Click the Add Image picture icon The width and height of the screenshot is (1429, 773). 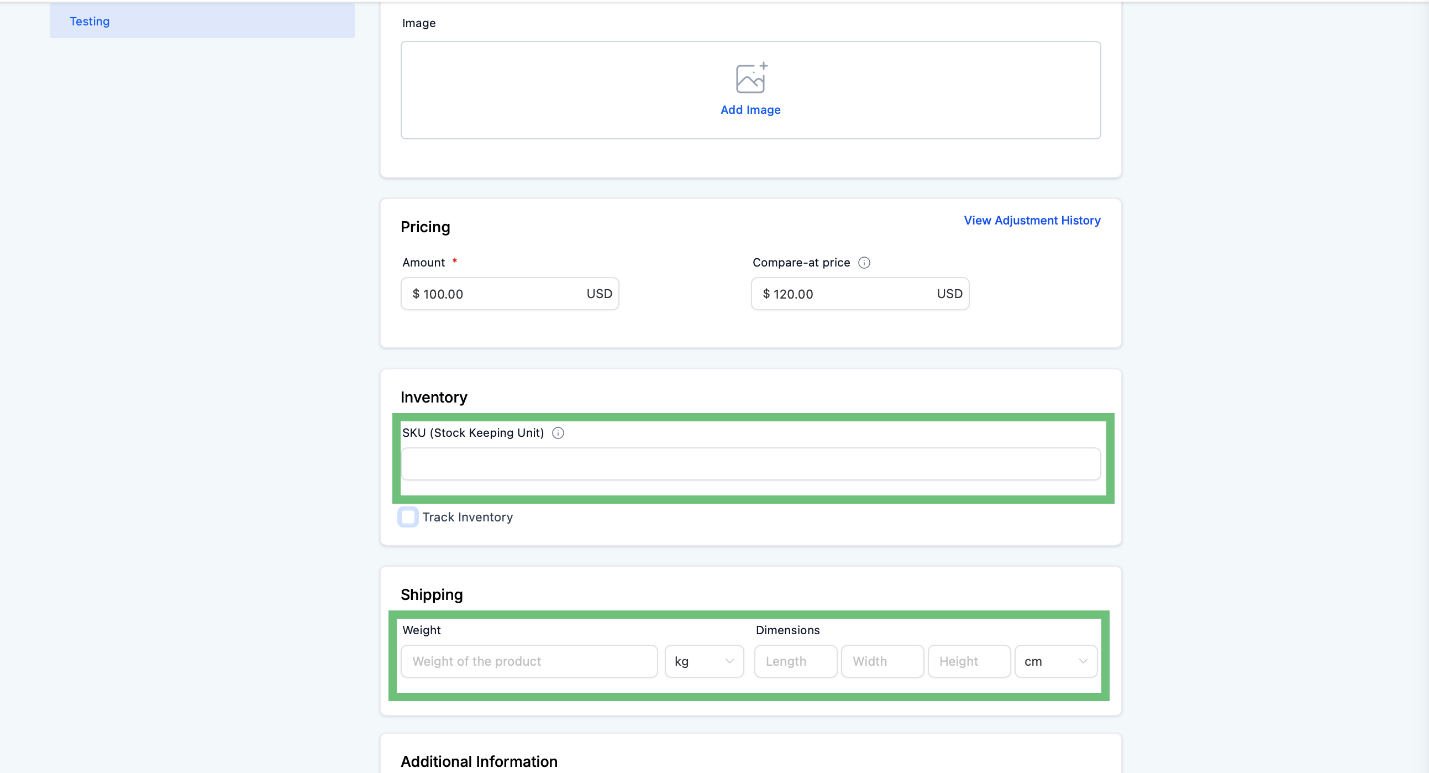click(x=751, y=78)
